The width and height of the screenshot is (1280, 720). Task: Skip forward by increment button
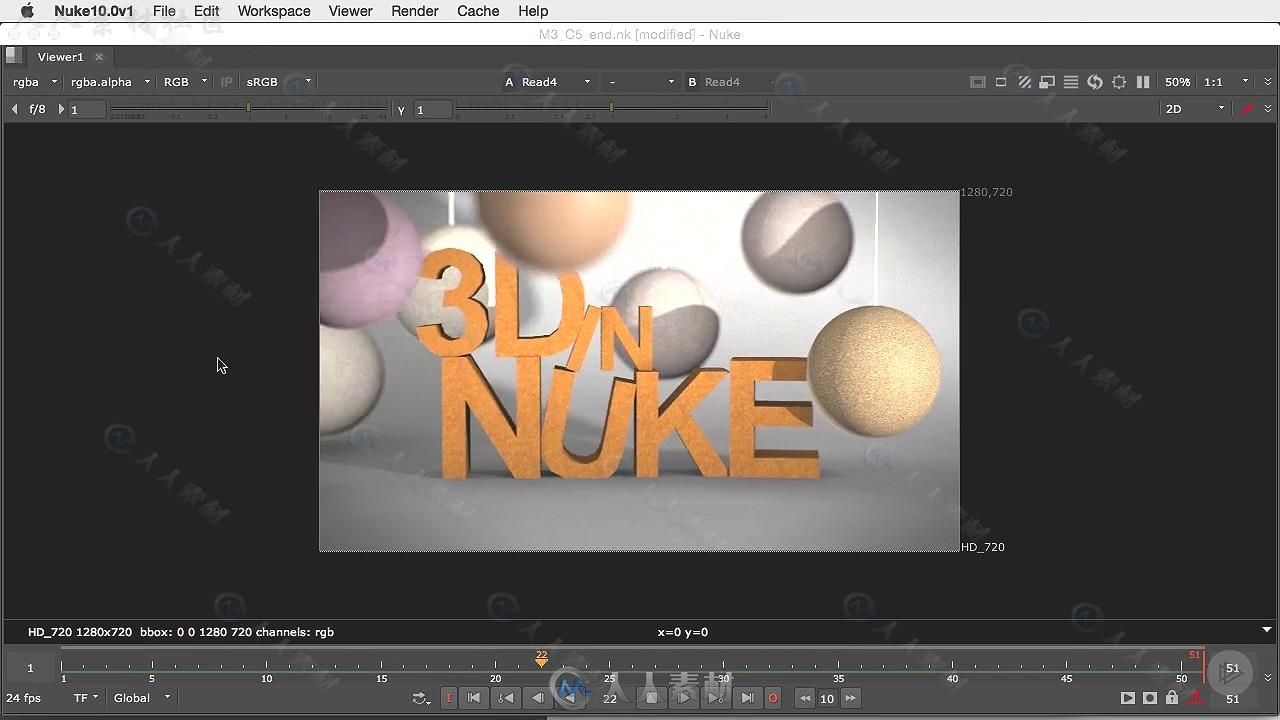coord(850,698)
